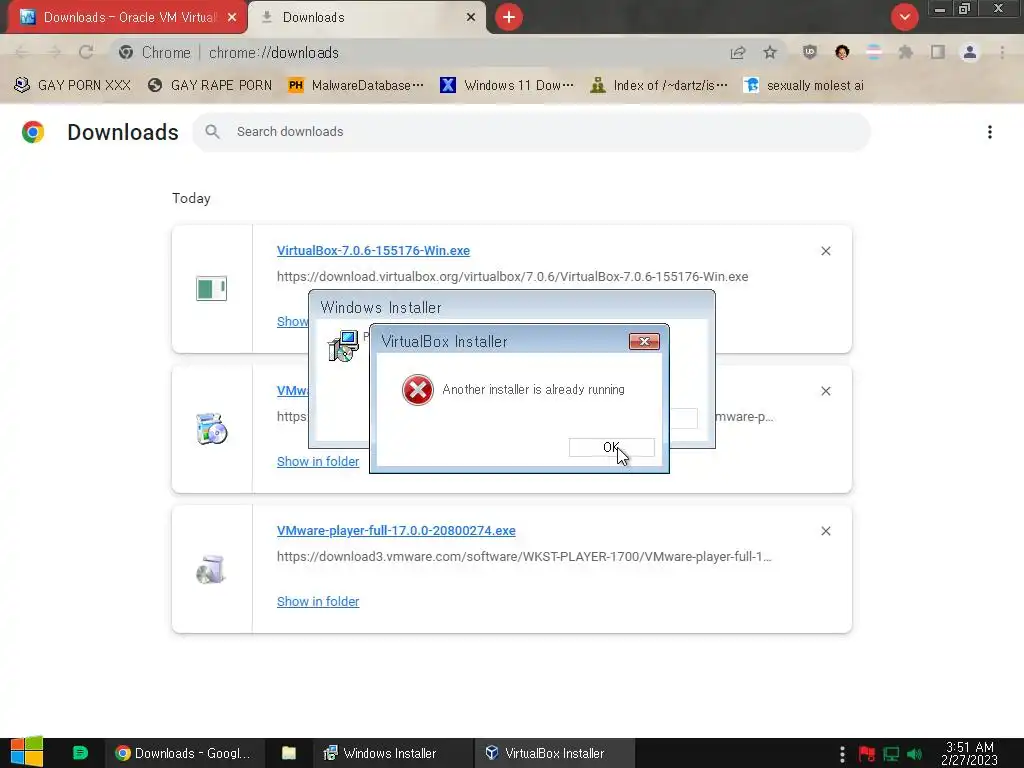Focus the chrome://downloads address bar
Viewport: 1024px width, 768px height.
coord(418,52)
